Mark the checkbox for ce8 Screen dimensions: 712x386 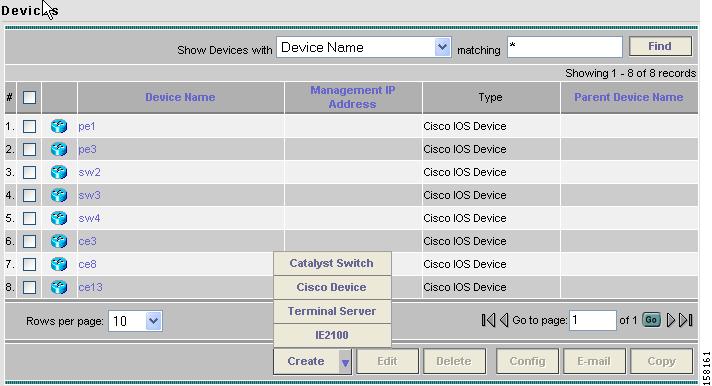pos(29,264)
